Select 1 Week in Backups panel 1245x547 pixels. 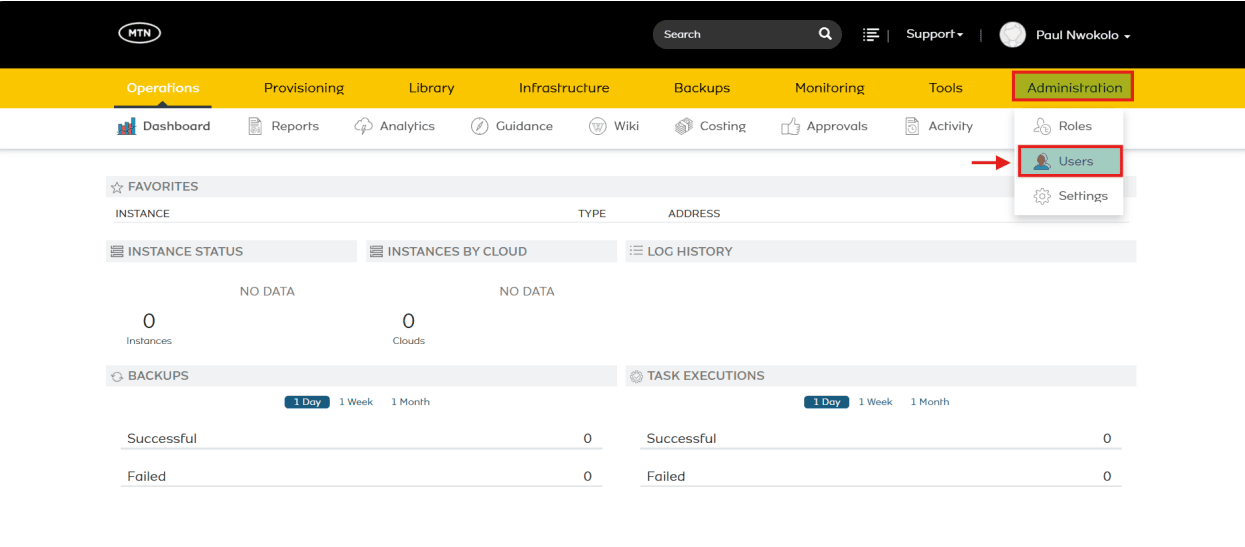pyautogui.click(x=356, y=402)
